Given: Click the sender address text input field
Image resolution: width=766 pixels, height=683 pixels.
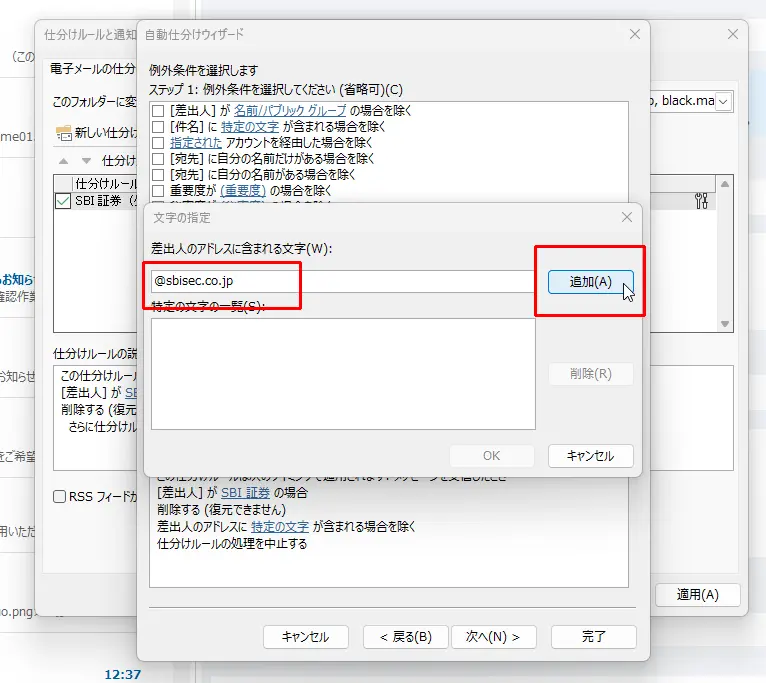Looking at the screenshot, I should click(342, 281).
